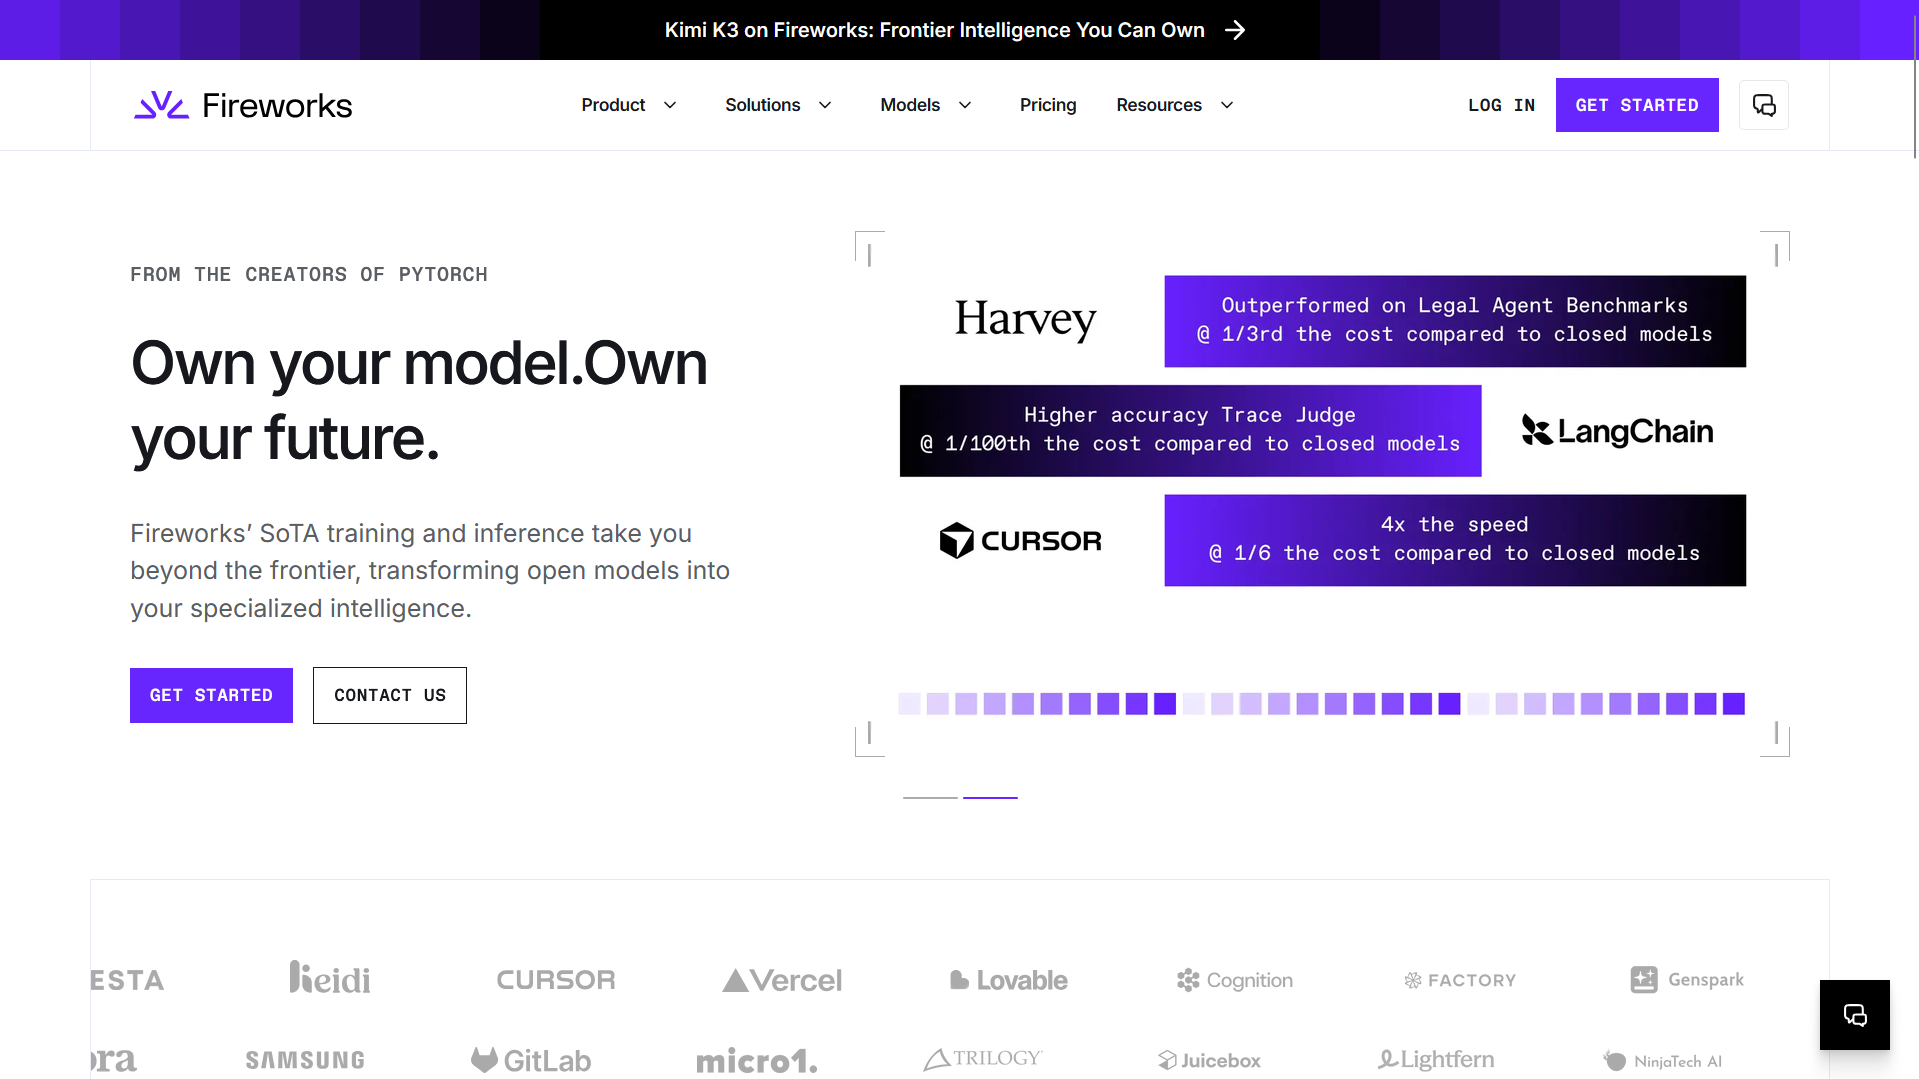Select the second carousel slide indicator
The width and height of the screenshot is (1919, 1079).
(990, 797)
